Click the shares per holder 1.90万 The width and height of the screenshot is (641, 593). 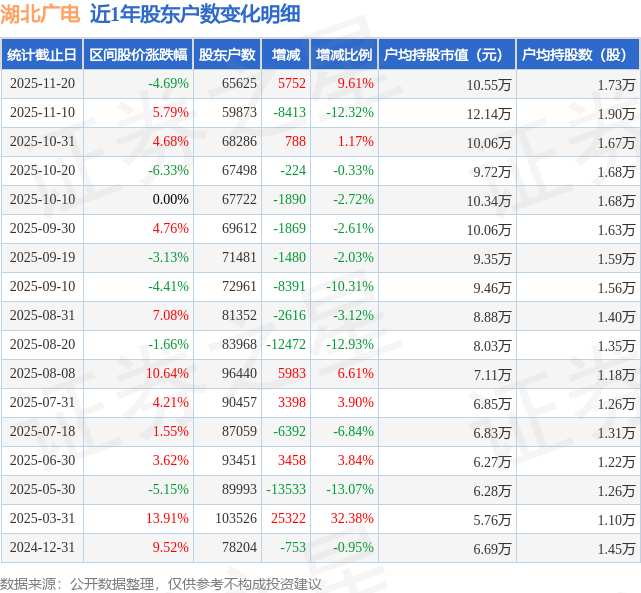click(616, 114)
